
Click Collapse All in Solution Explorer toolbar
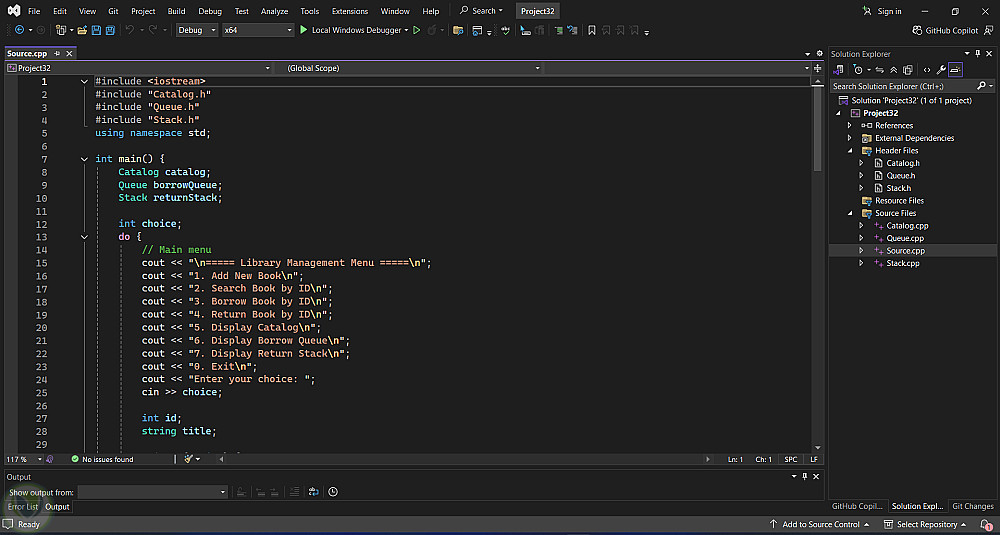pyautogui.click(x=894, y=70)
